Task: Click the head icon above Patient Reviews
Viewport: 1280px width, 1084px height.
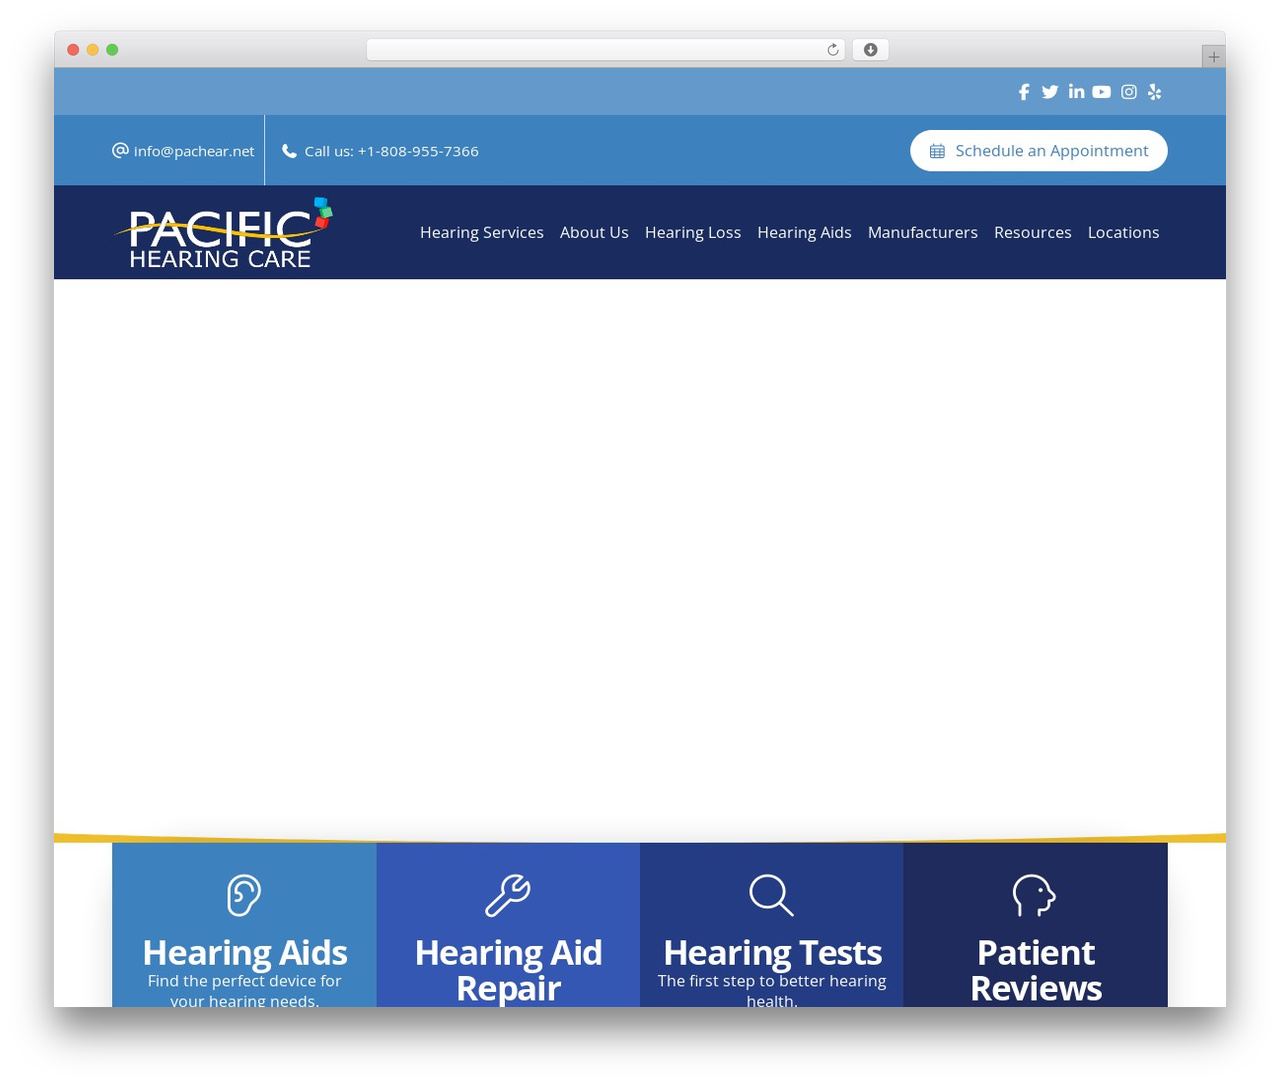Action: coord(1034,895)
